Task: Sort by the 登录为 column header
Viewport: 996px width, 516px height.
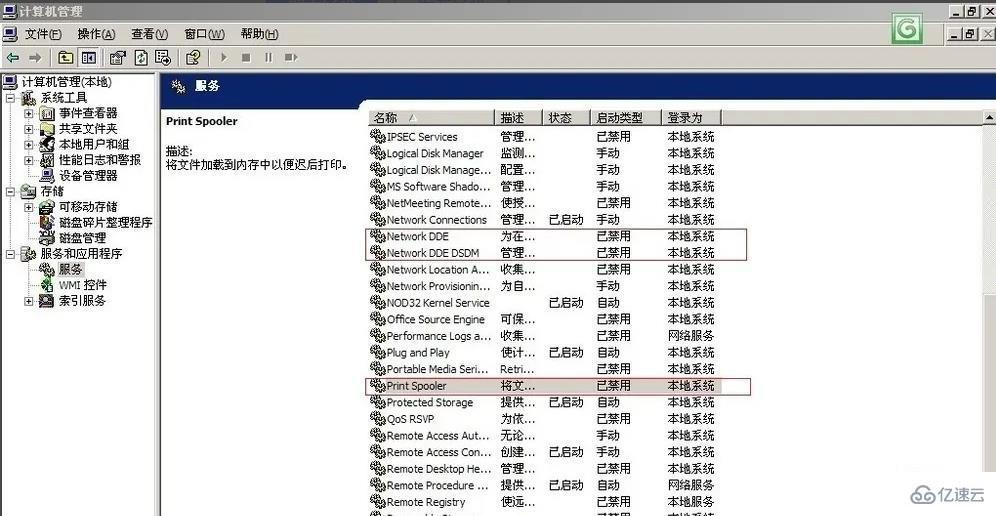Action: click(691, 118)
